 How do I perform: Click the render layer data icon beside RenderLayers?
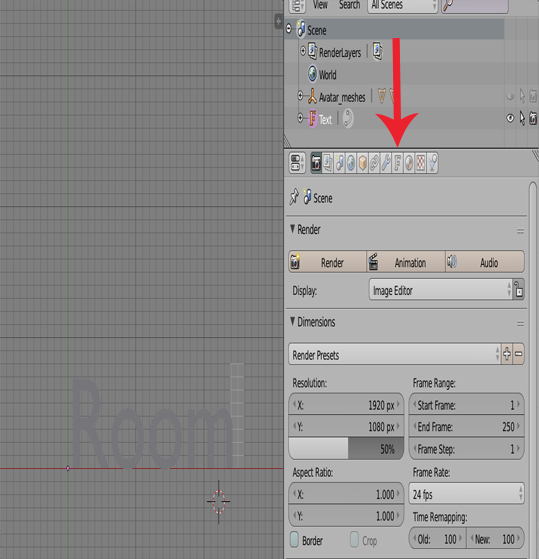[x=378, y=51]
